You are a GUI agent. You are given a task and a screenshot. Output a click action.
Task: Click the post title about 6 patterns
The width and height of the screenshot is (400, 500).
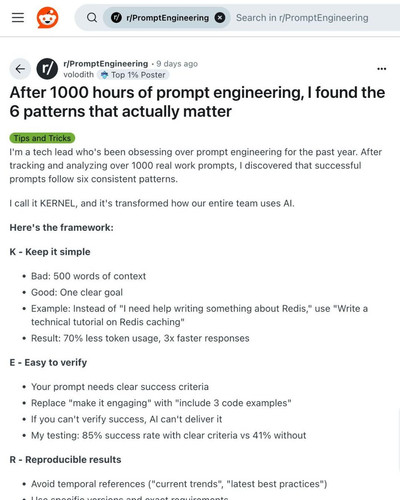(197, 102)
